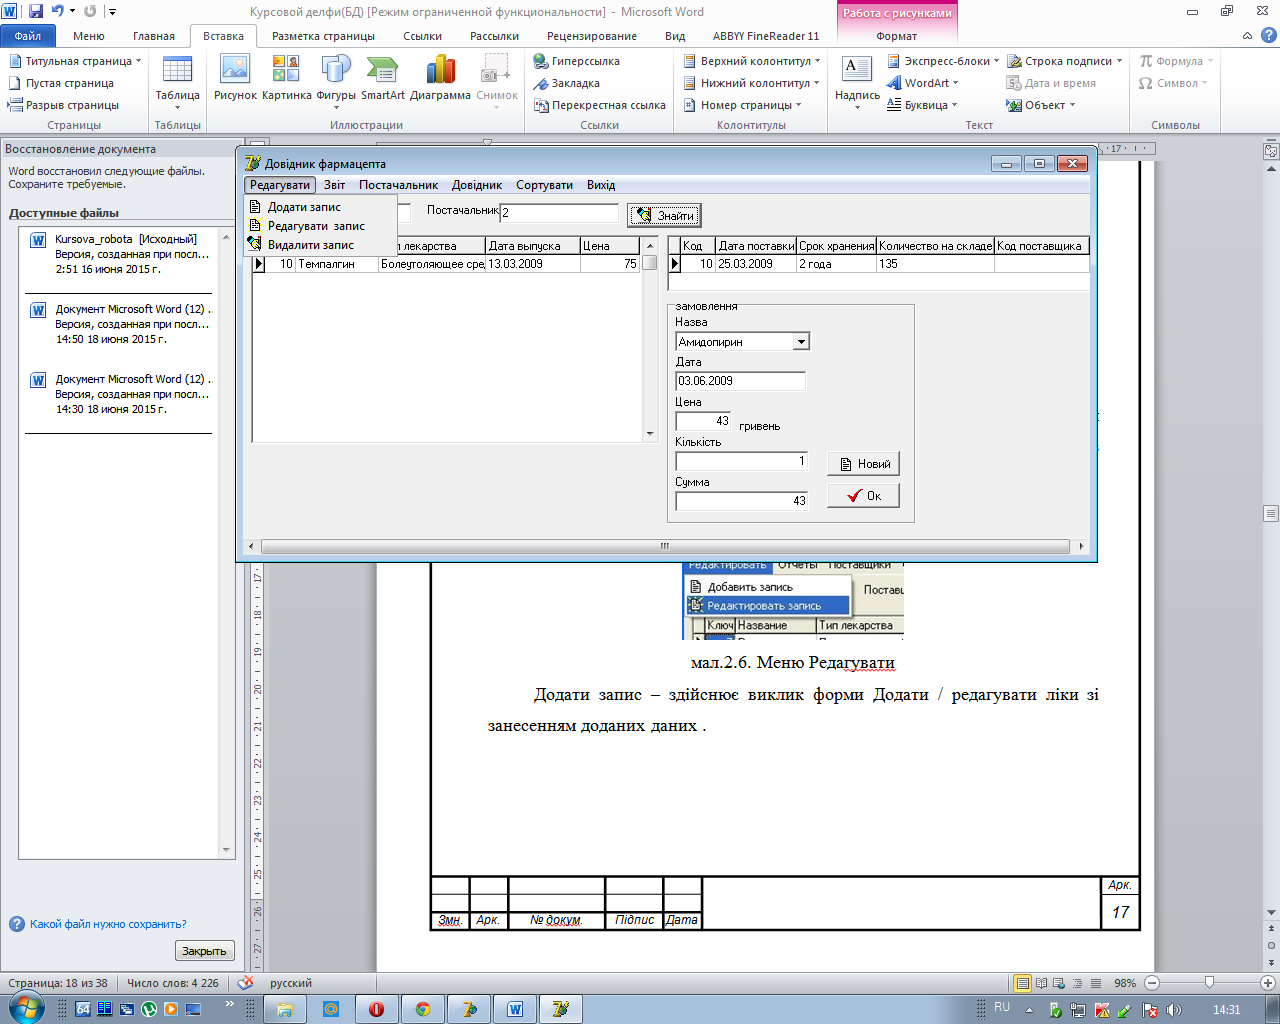Focus the Постачальник search field
The width and height of the screenshot is (1280, 1024).
coord(559,213)
